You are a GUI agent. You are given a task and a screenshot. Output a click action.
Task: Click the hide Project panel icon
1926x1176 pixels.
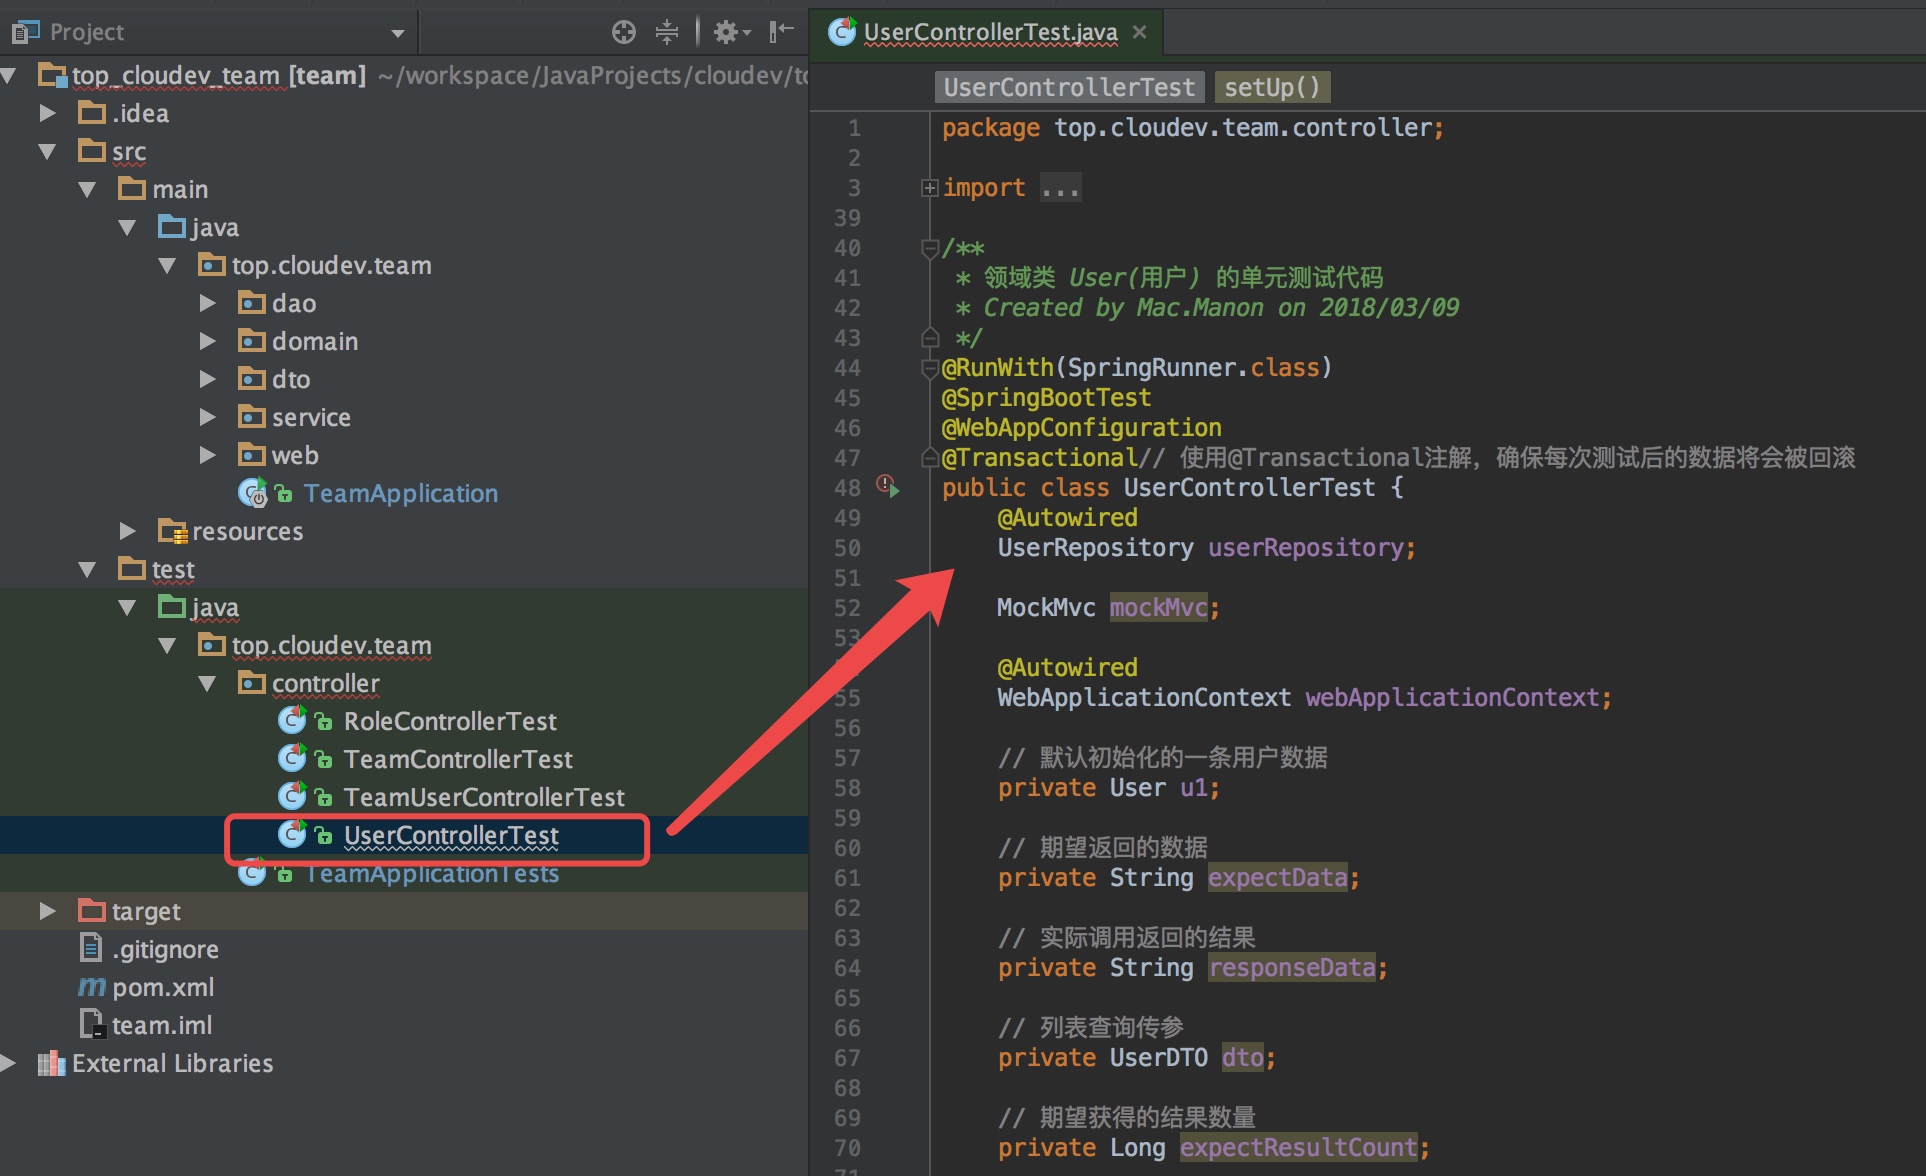coord(781,32)
